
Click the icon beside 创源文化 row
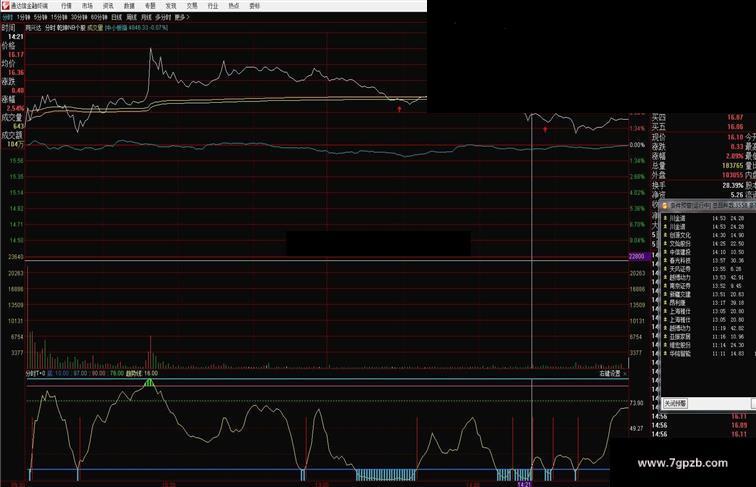point(665,235)
